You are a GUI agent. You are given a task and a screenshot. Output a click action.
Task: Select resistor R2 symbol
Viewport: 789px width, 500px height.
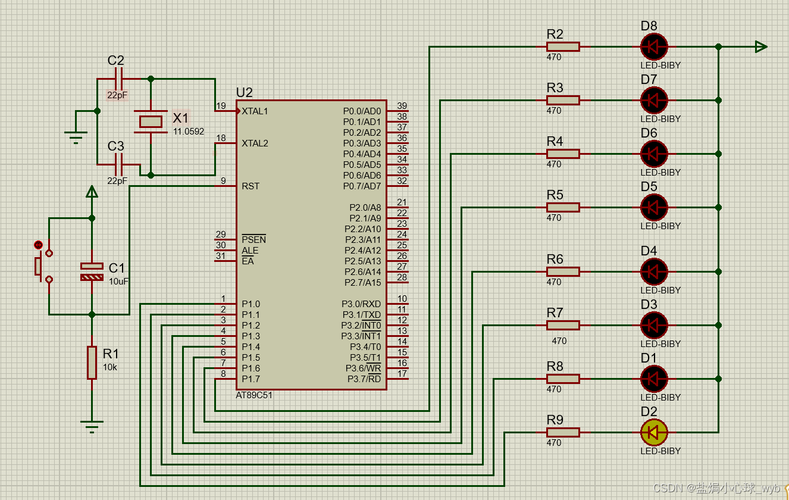pos(563,47)
